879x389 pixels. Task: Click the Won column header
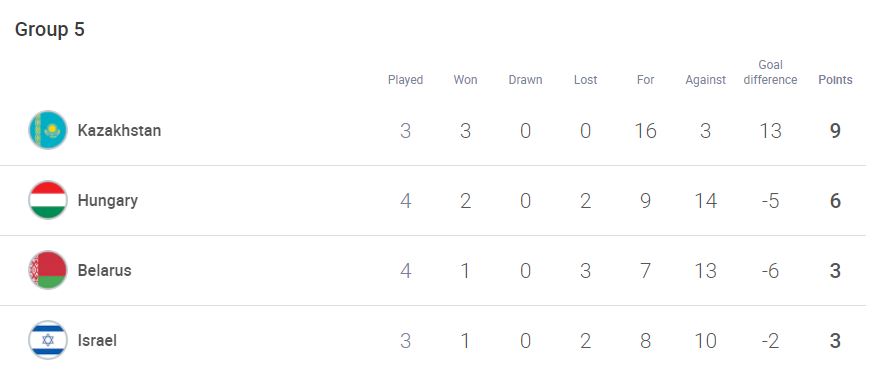click(465, 80)
